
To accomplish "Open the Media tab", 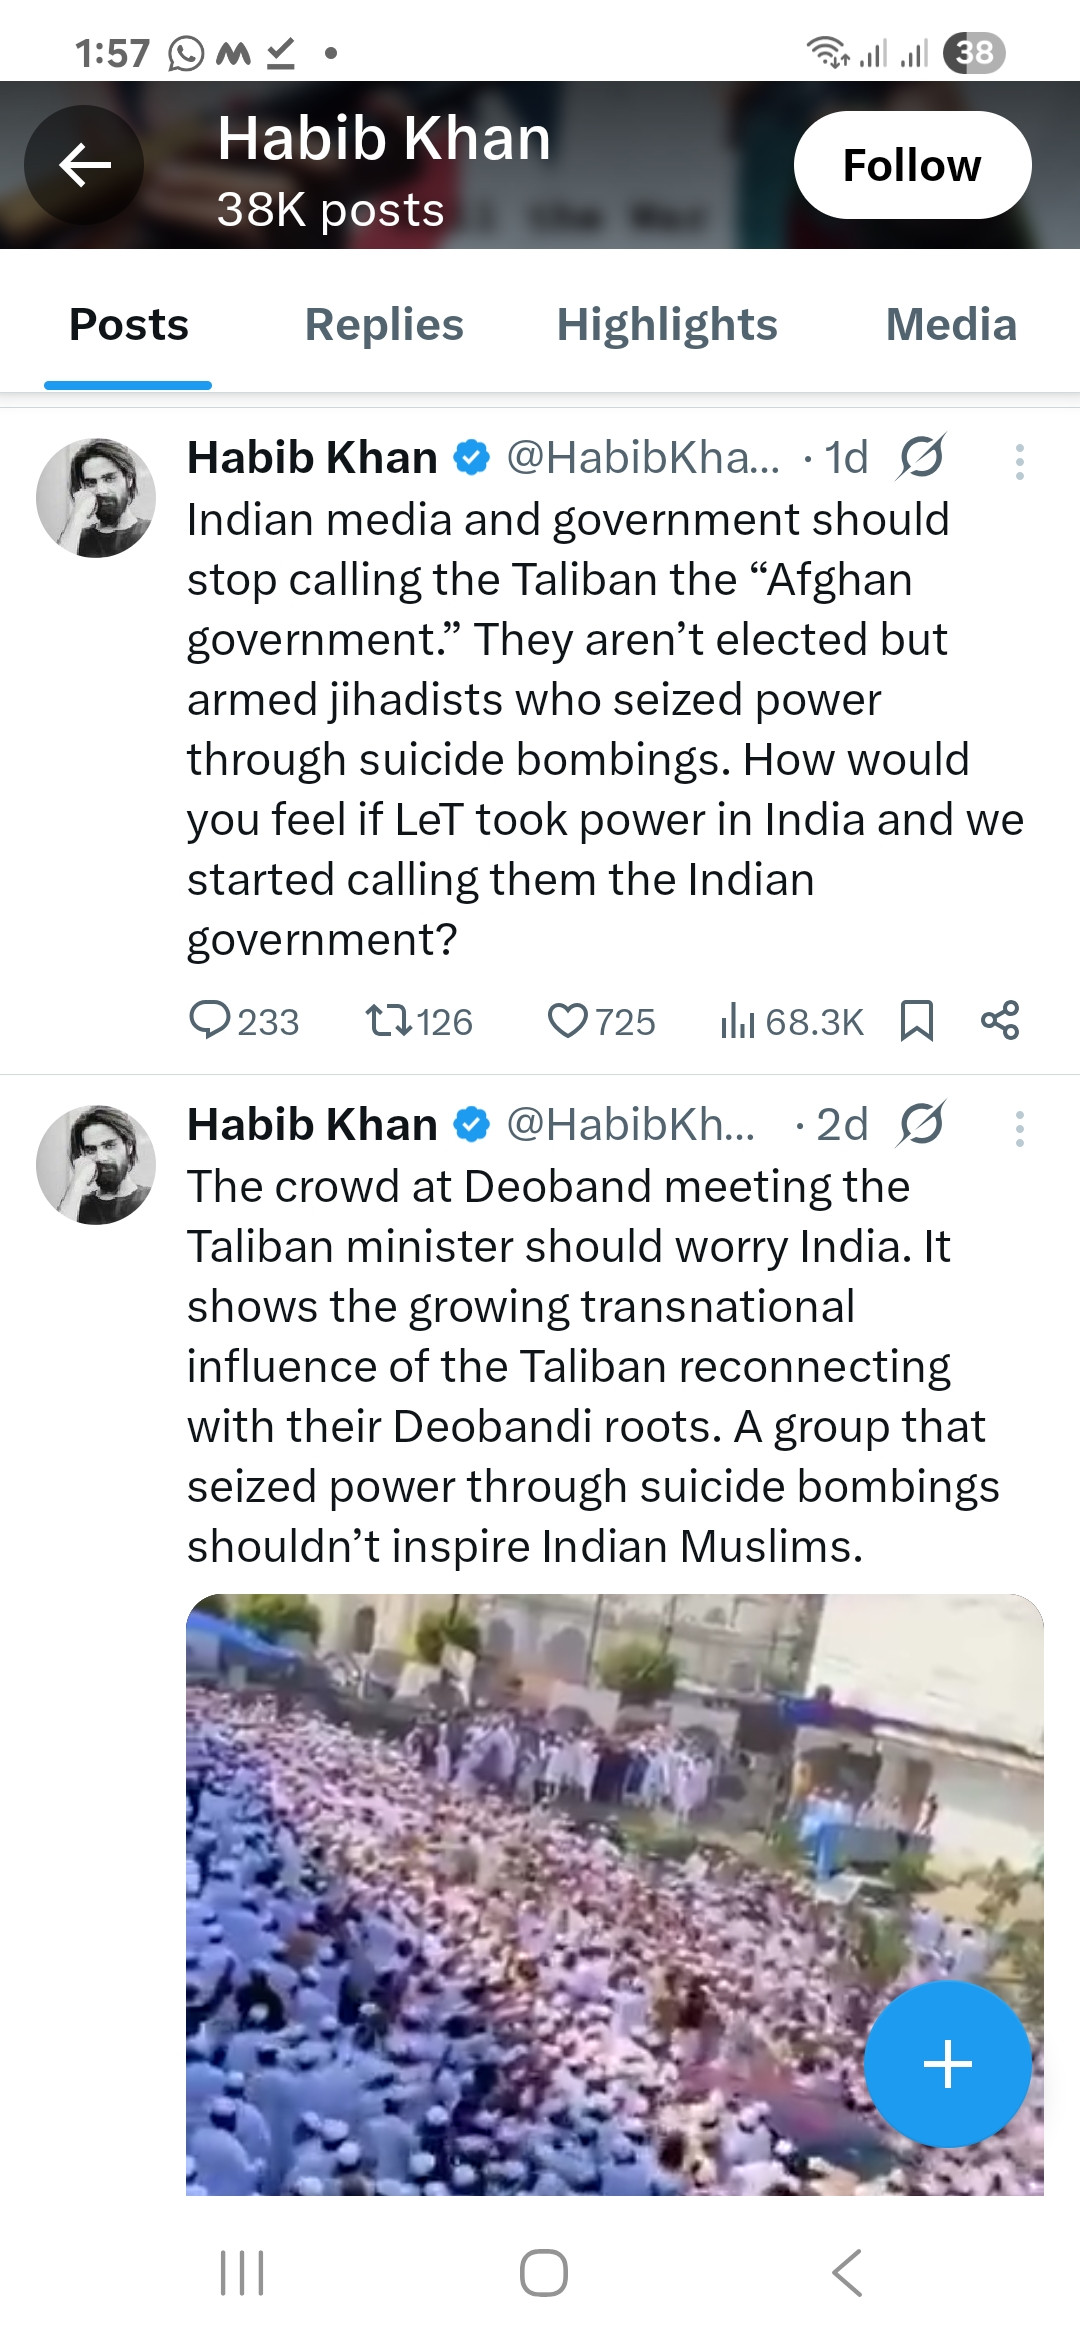I will pyautogui.click(x=951, y=325).
